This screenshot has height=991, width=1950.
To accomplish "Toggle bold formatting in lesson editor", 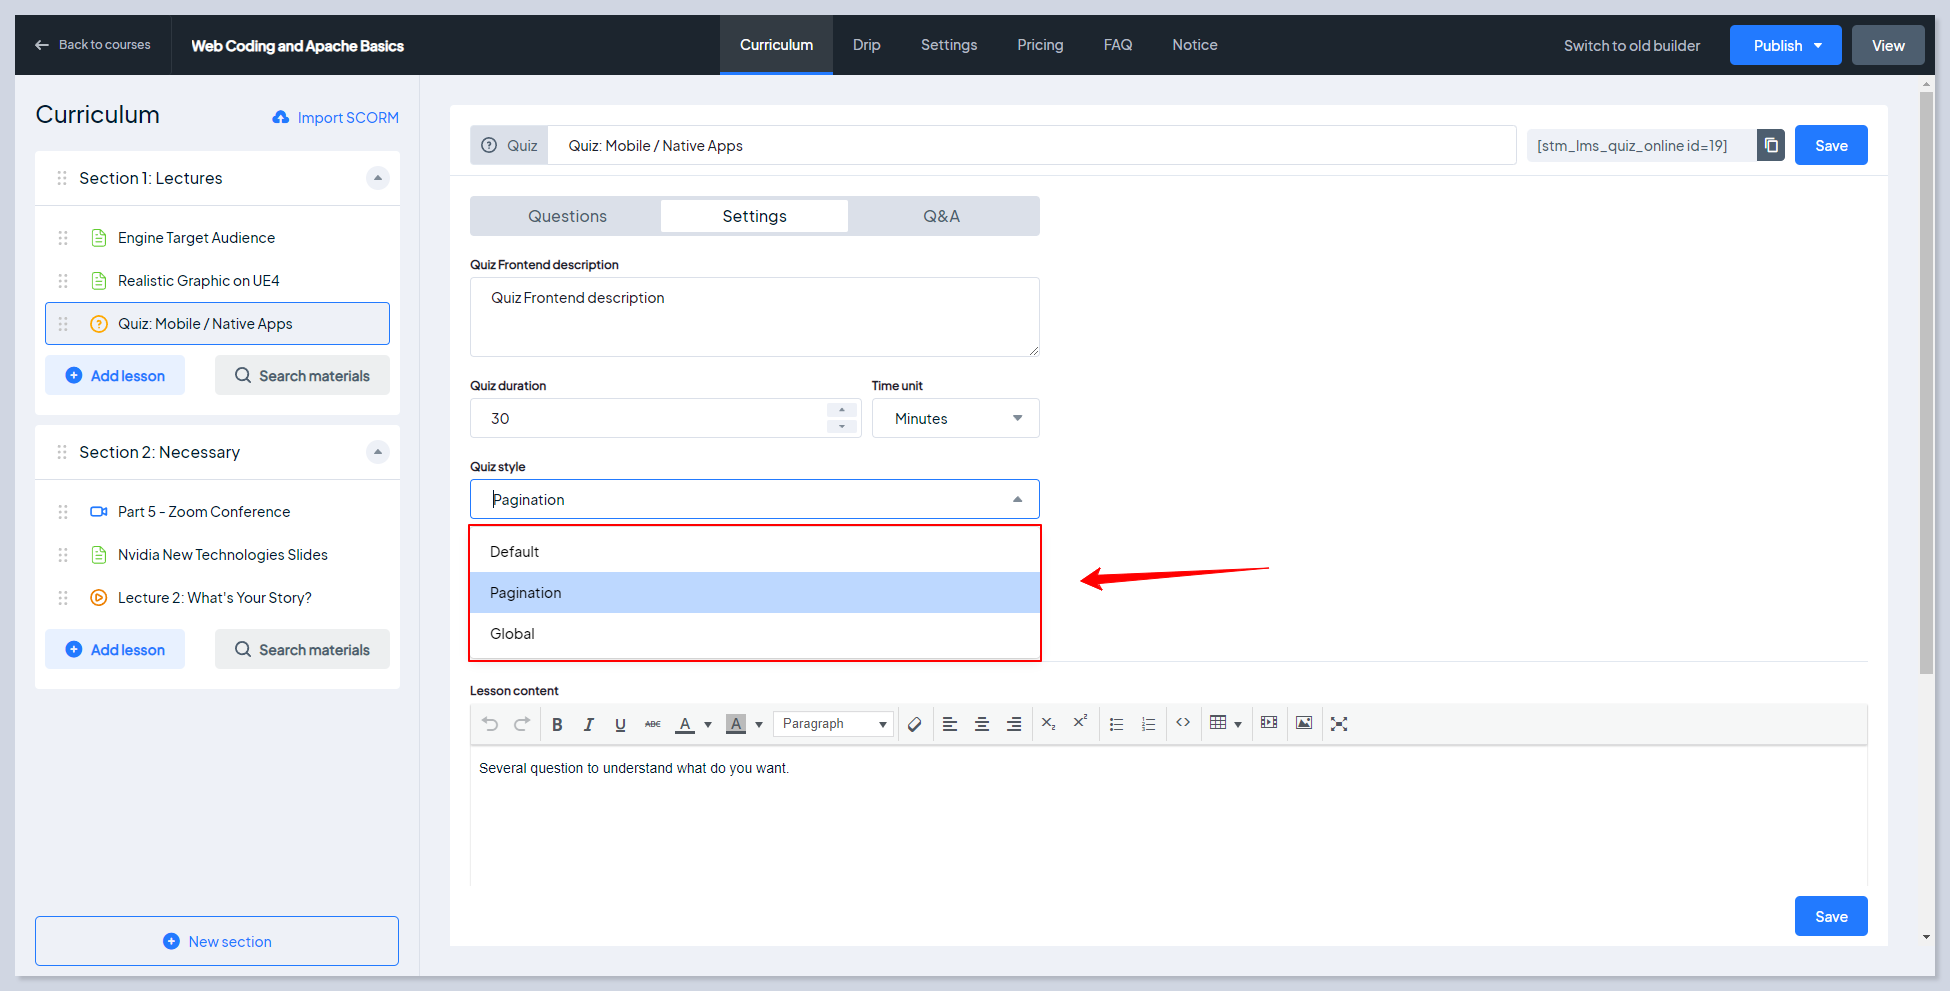I will [557, 724].
